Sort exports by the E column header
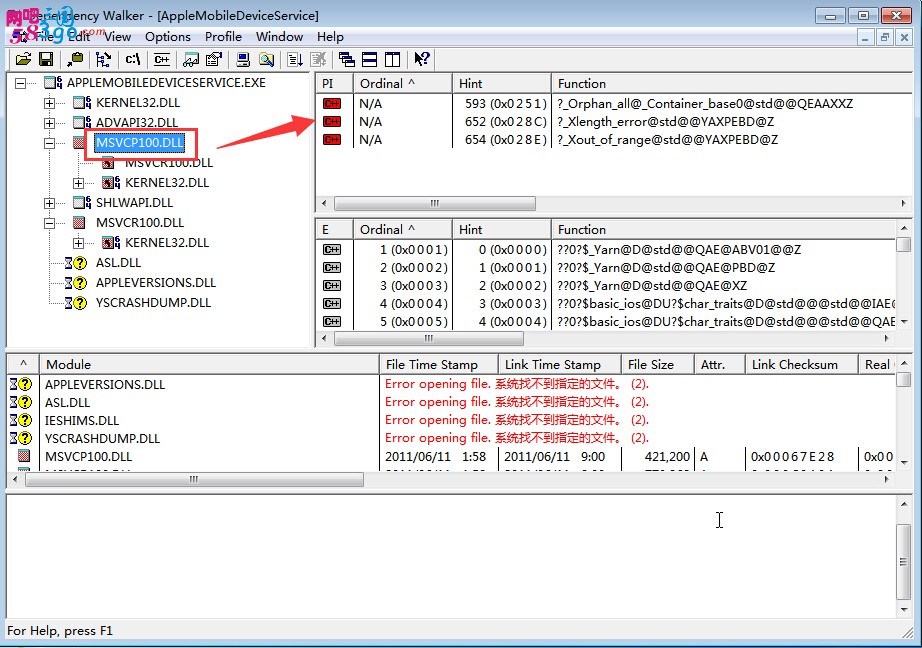This screenshot has height=648, width=922. point(334,229)
